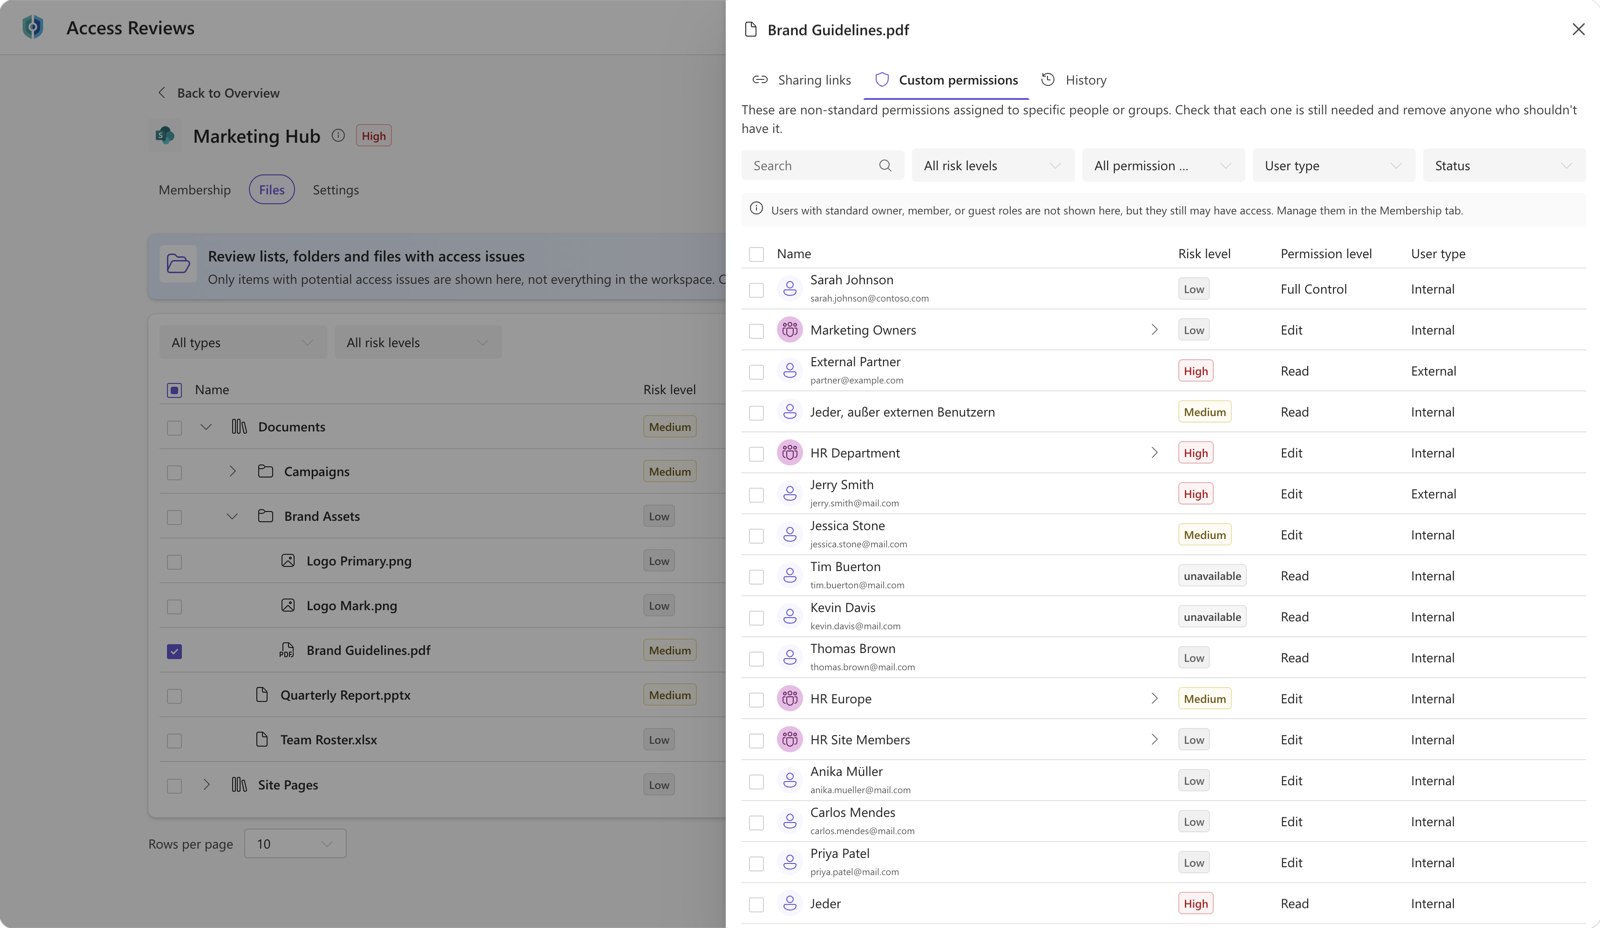Viewport: 1600px width, 928px height.
Task: Click the document icon in the panel title
Action: [x=751, y=30]
